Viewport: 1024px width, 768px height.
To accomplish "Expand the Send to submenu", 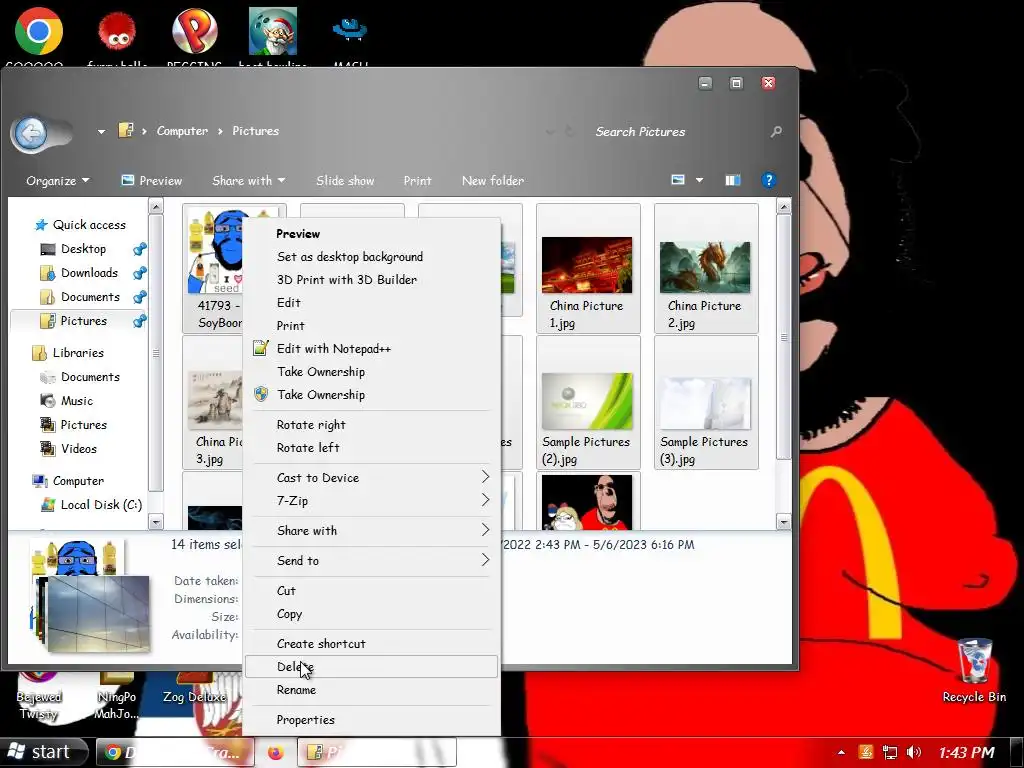I will 370,560.
